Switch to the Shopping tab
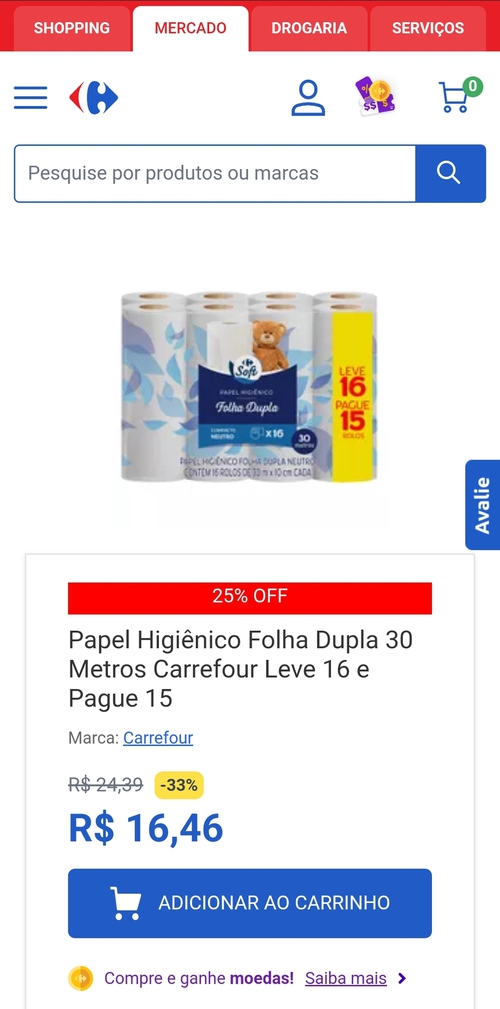 (x=72, y=28)
